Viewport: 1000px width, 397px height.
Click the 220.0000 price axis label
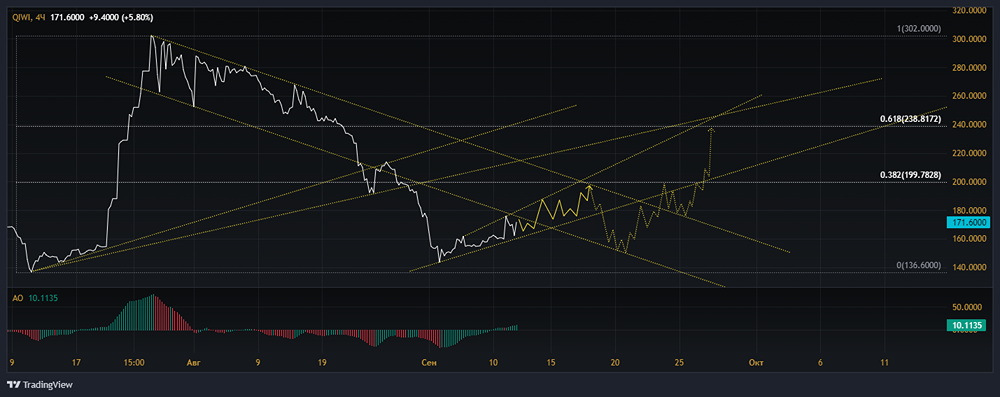968,153
